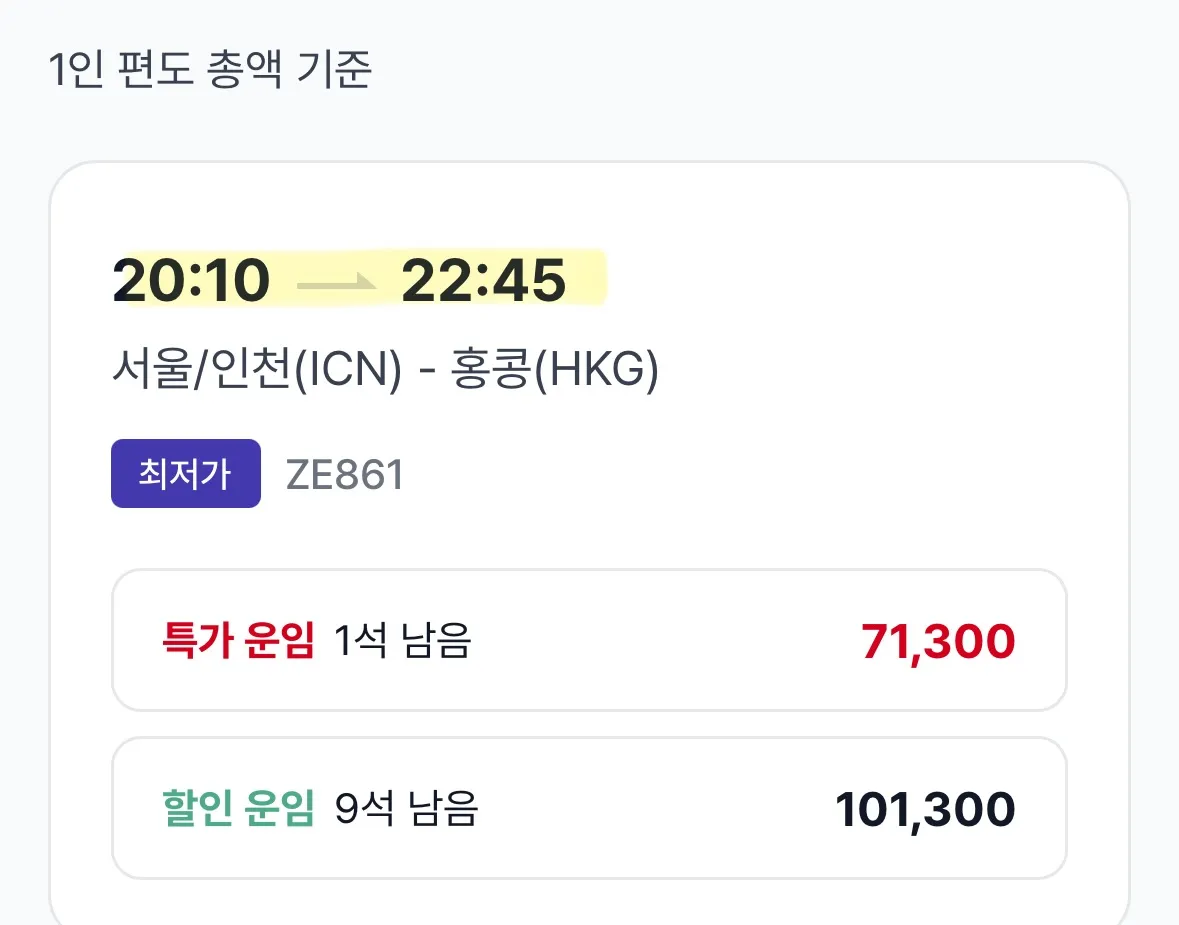The image size is (1179, 925).
Task: Click the "9석 남음" seat count
Action: [x=405, y=808]
